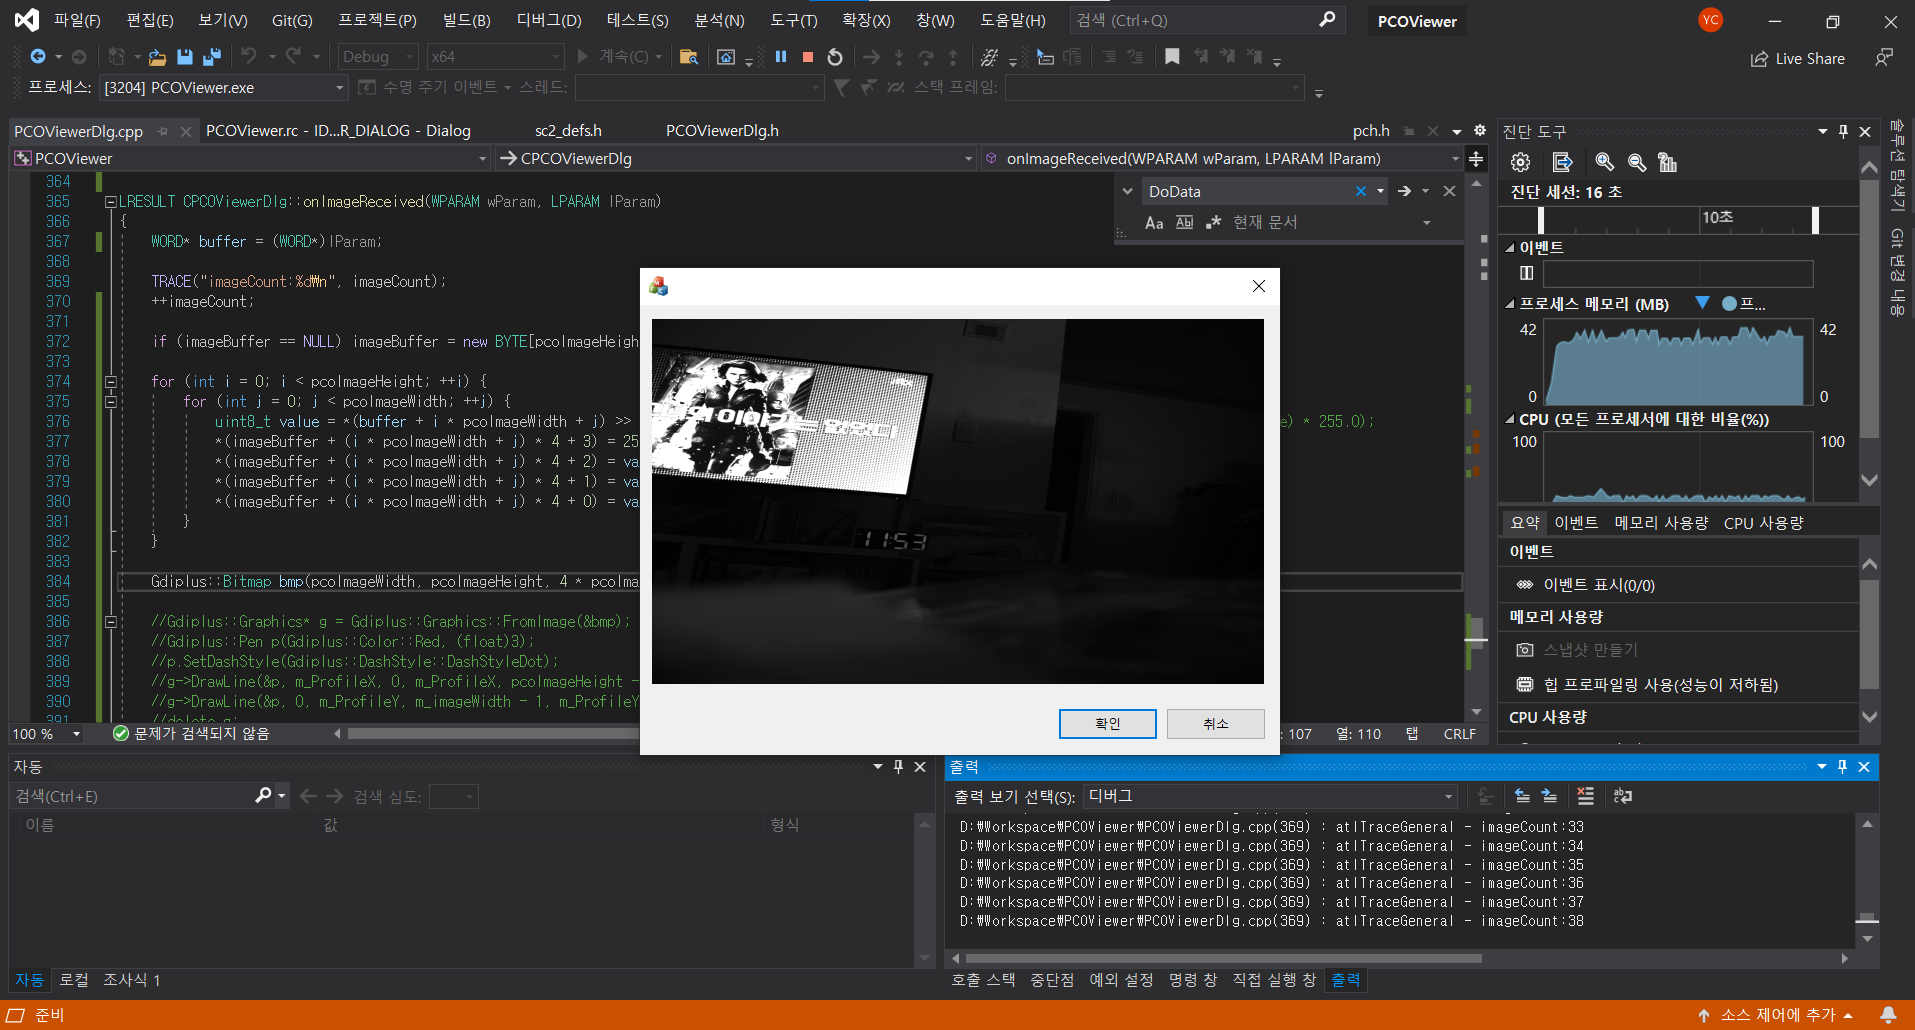
Task: Click the Open File folder icon
Action: (x=157, y=57)
